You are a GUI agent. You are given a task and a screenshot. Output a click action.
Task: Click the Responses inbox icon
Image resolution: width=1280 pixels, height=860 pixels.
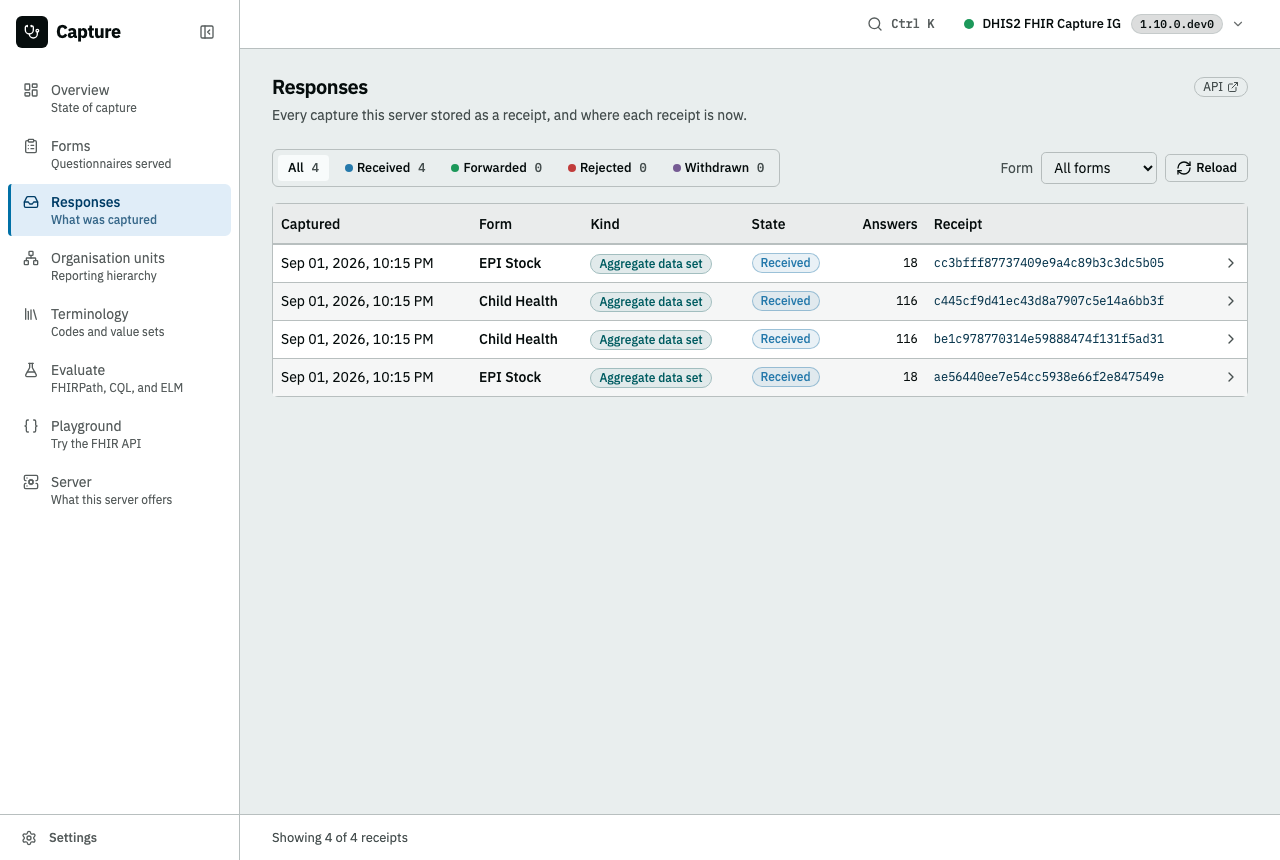coord(31,202)
